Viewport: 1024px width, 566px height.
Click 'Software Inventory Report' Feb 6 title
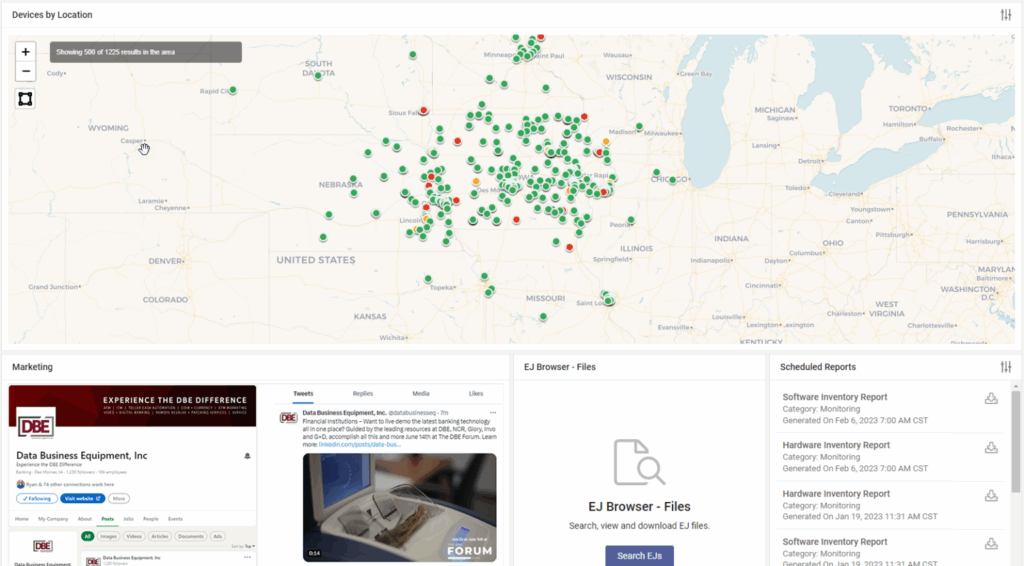point(835,397)
